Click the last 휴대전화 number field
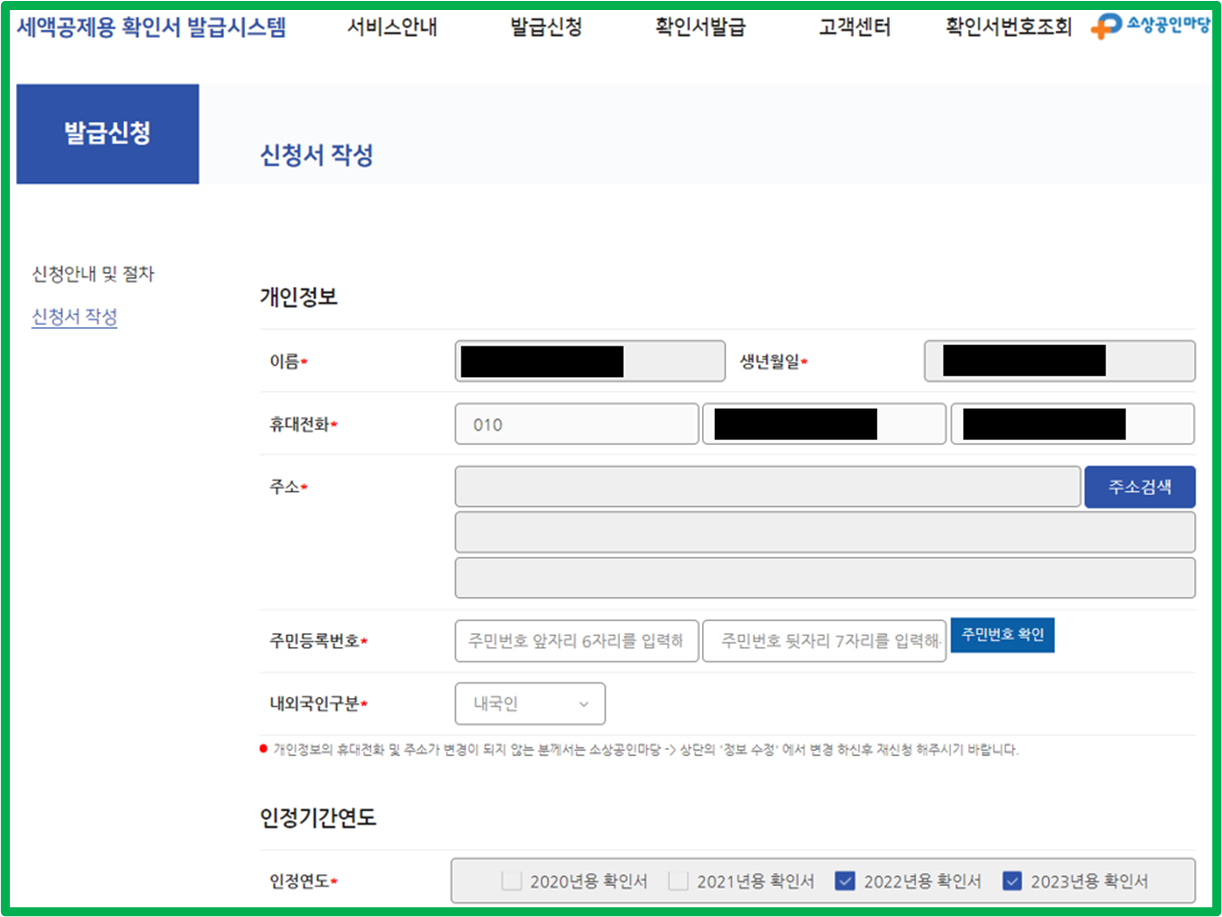1222x917 pixels. click(1072, 424)
